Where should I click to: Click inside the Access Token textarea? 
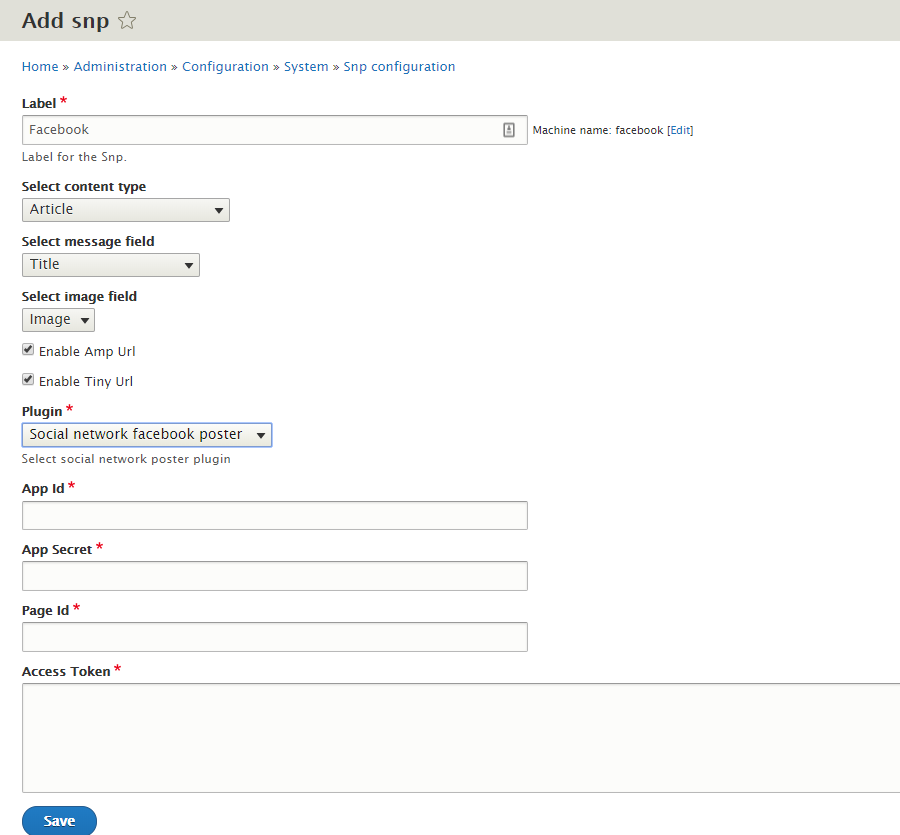[x=460, y=738]
